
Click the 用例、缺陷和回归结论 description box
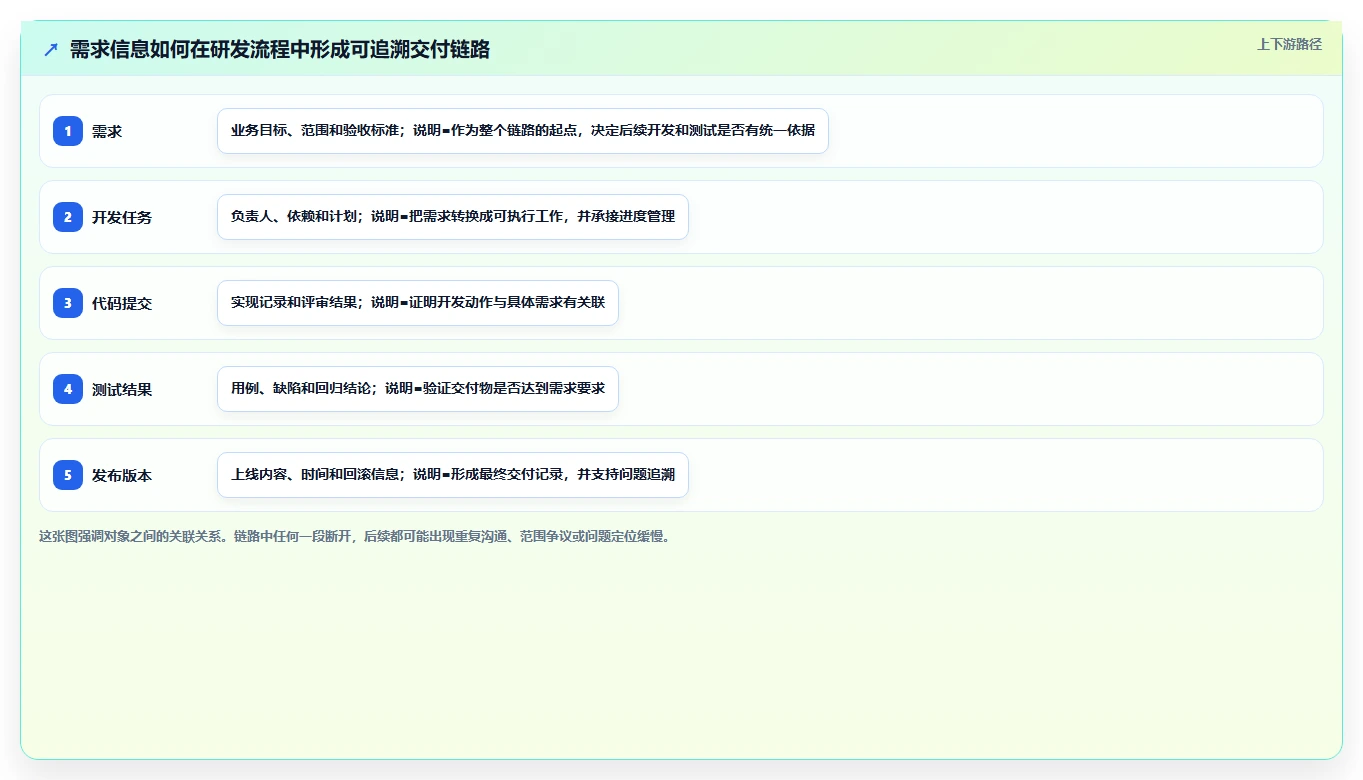point(418,389)
